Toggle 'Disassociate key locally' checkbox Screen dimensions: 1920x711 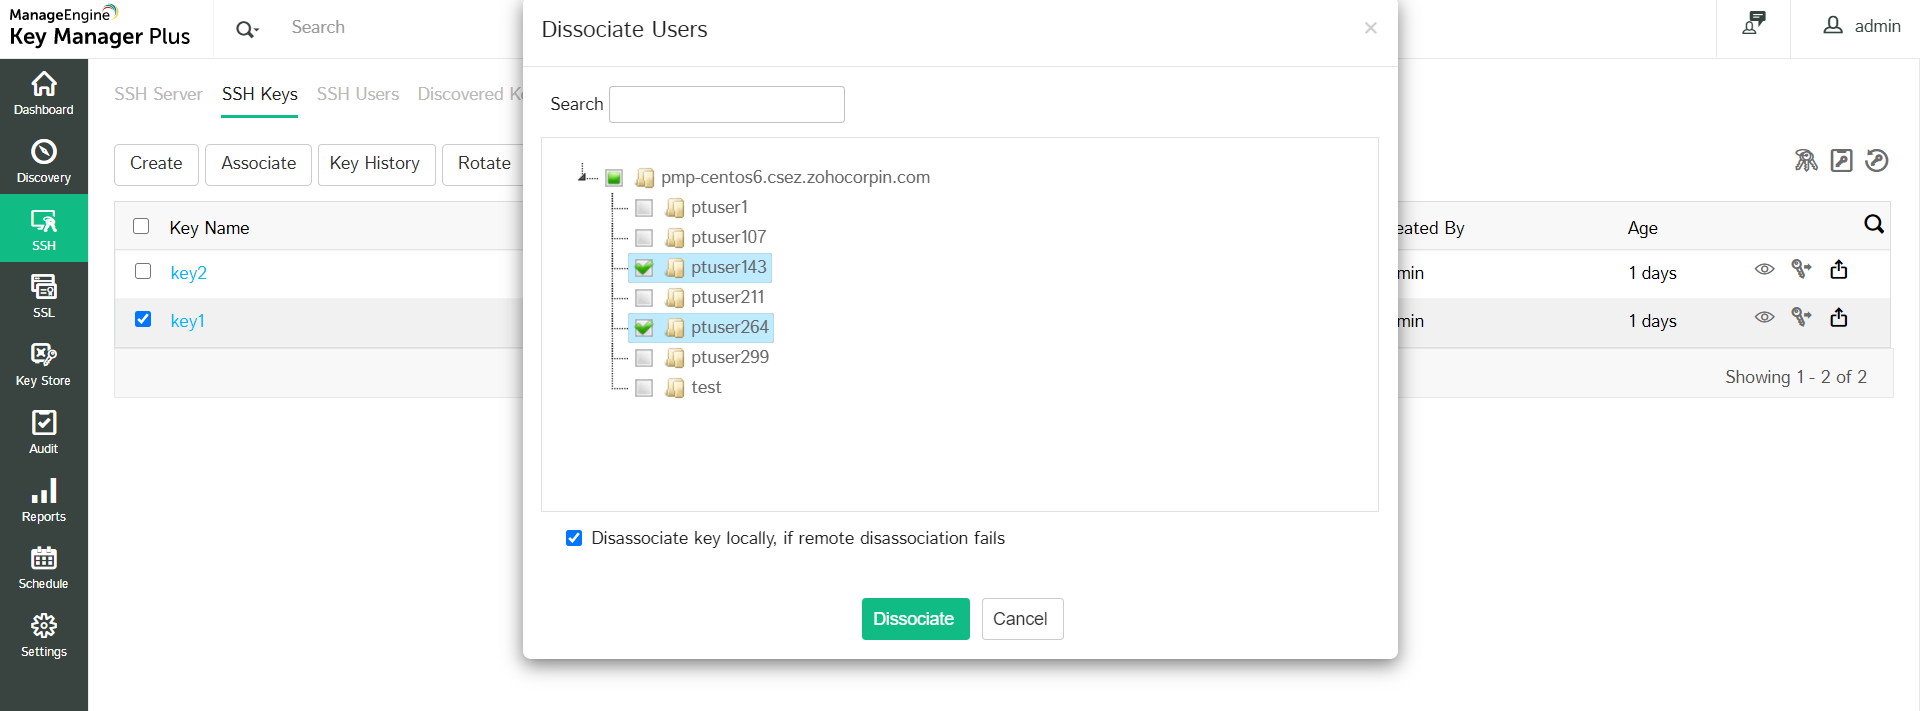point(574,538)
